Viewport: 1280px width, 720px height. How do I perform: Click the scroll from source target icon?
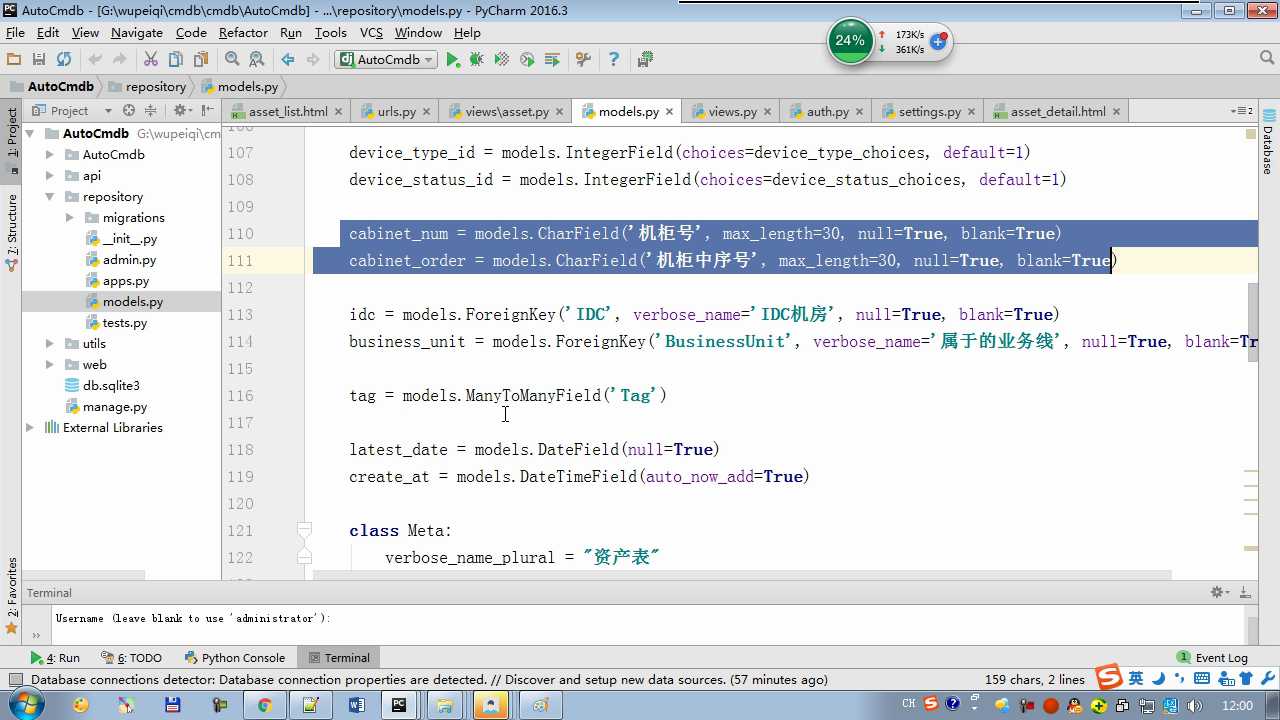tap(129, 111)
